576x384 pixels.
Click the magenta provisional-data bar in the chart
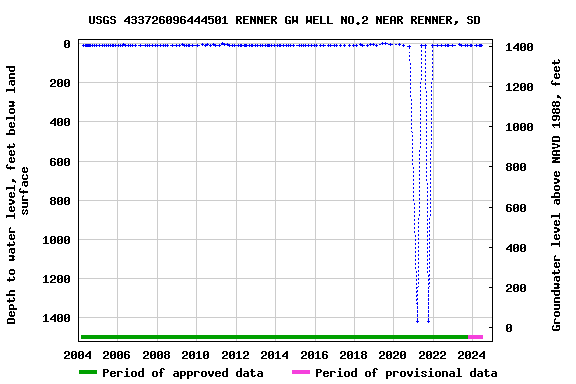(x=475, y=337)
